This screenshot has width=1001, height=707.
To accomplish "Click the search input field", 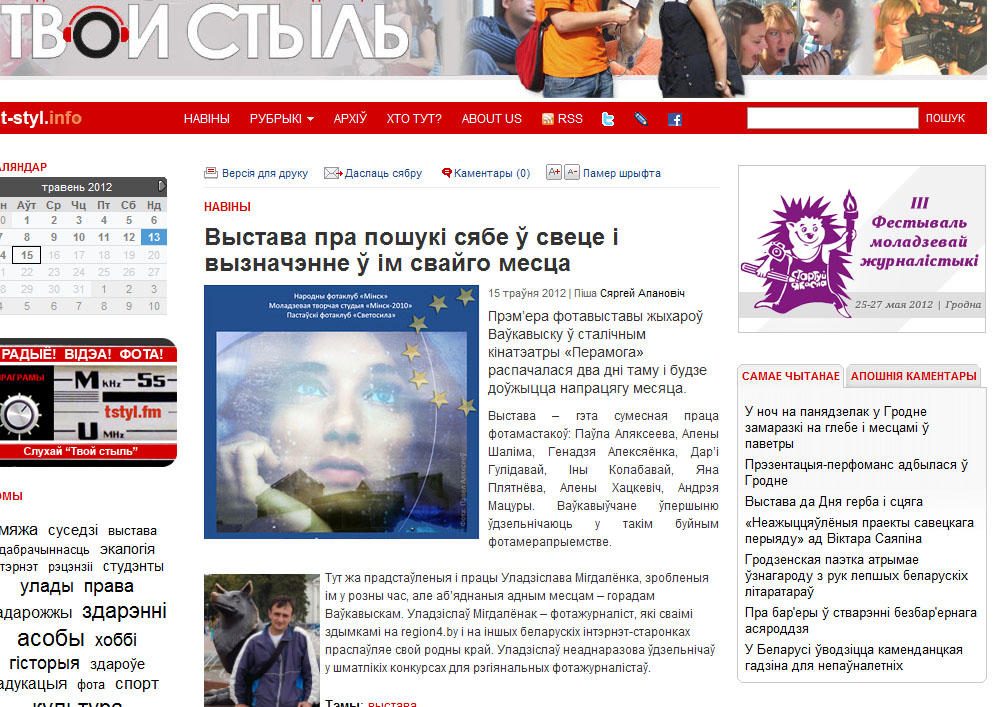I will (832, 118).
